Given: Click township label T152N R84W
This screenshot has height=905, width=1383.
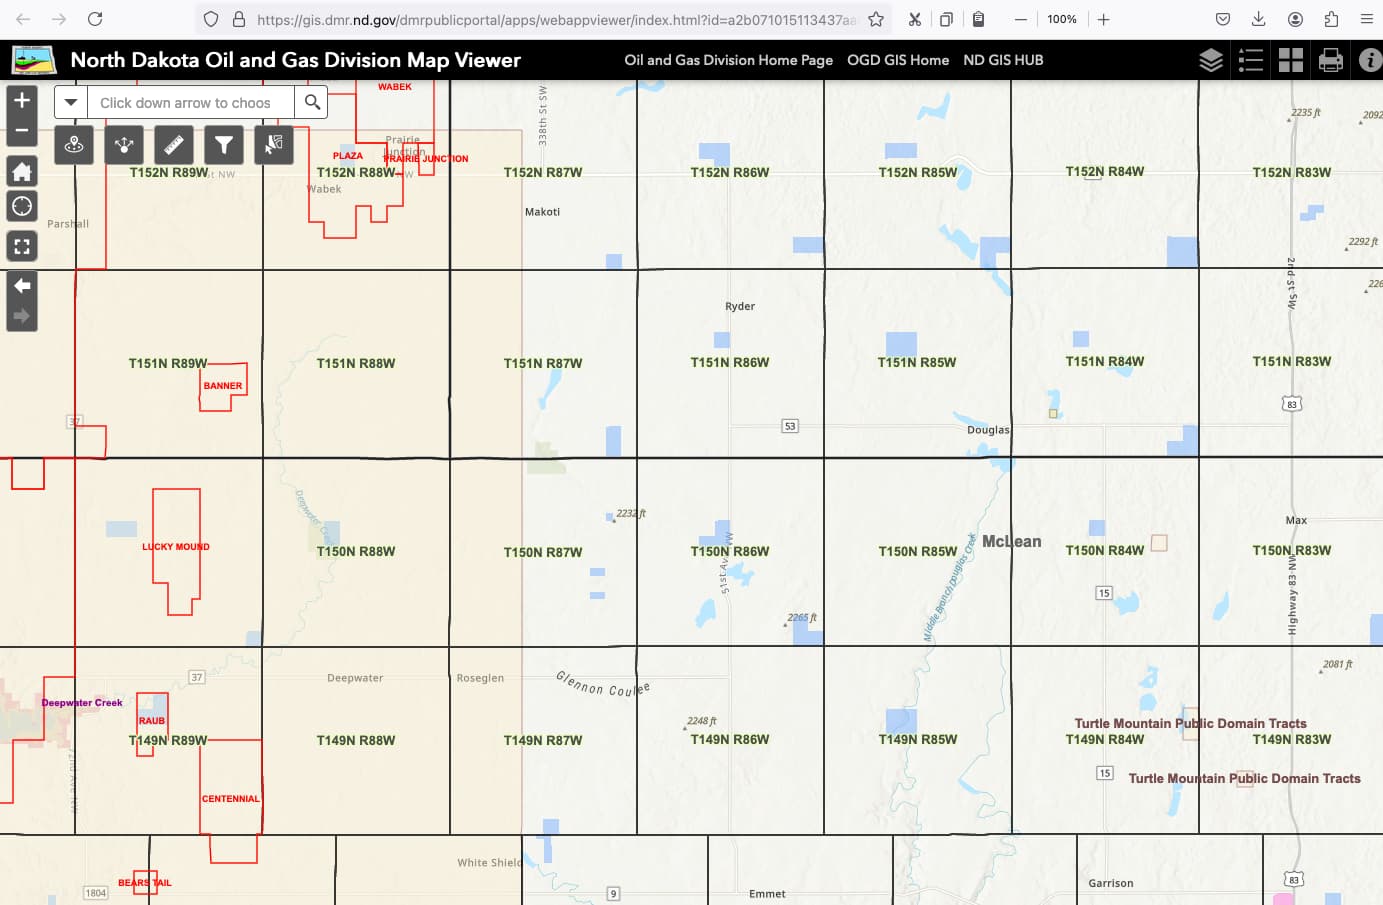Looking at the screenshot, I should (x=1105, y=172).
